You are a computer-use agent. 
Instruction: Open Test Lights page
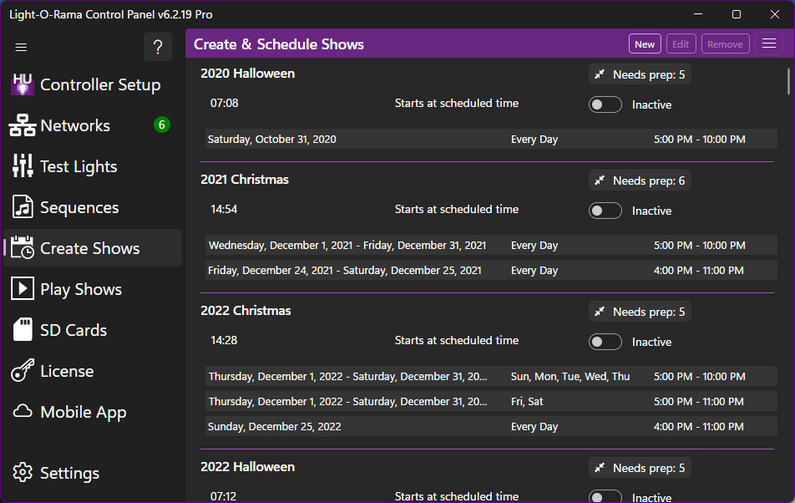[x=79, y=167]
